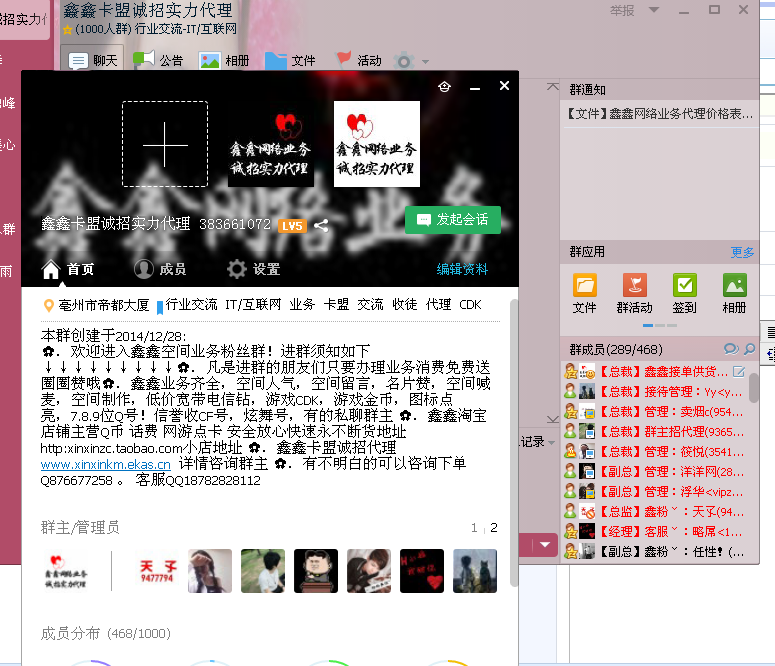Viewport: 775px width, 666px height.
Task: Click the member list chat bubble icon
Action: coord(731,349)
